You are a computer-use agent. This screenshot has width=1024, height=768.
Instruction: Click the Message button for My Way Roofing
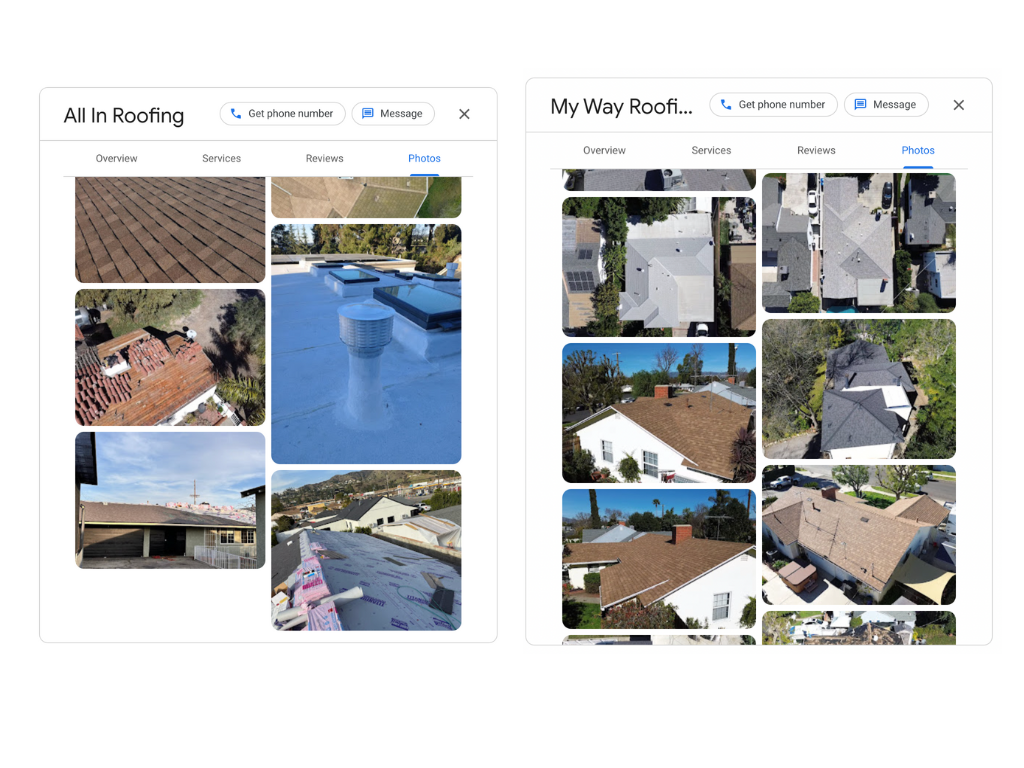pos(886,104)
